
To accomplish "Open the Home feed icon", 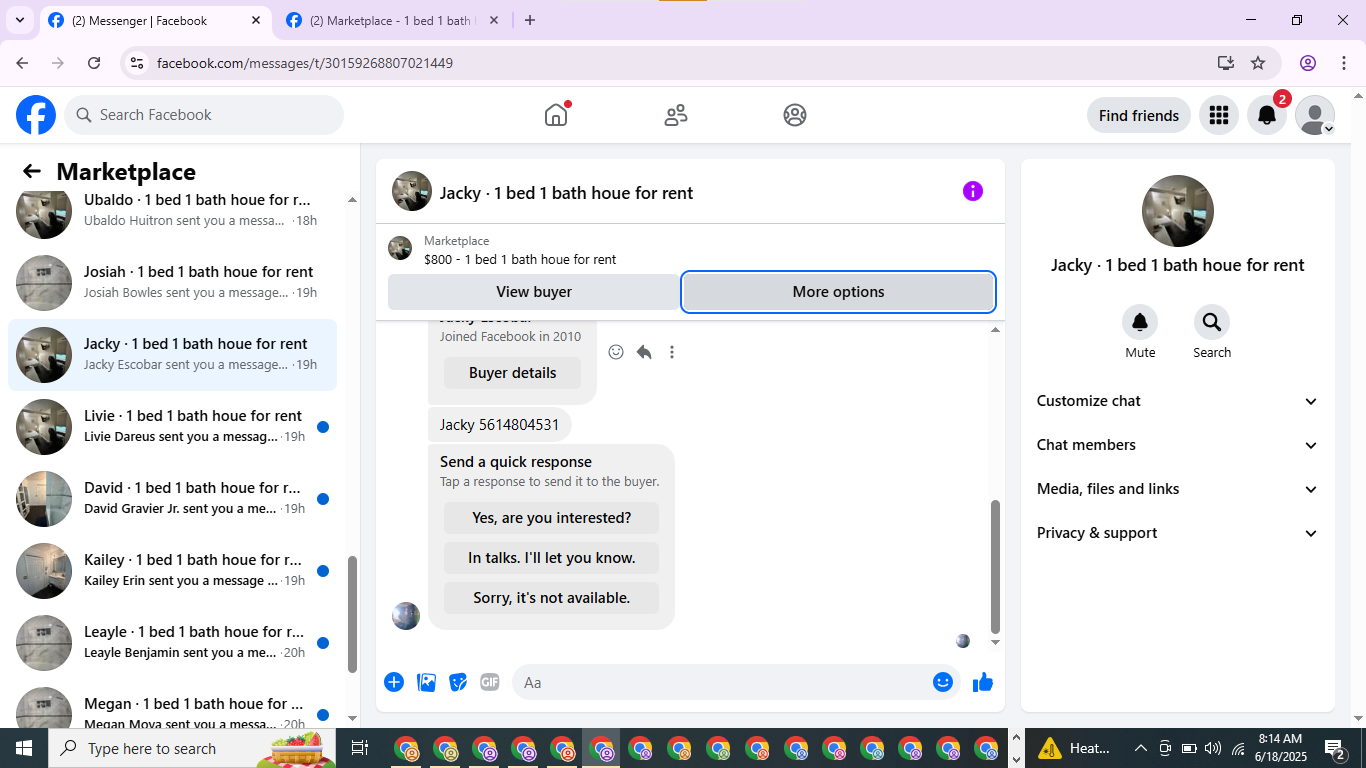I will [x=556, y=115].
